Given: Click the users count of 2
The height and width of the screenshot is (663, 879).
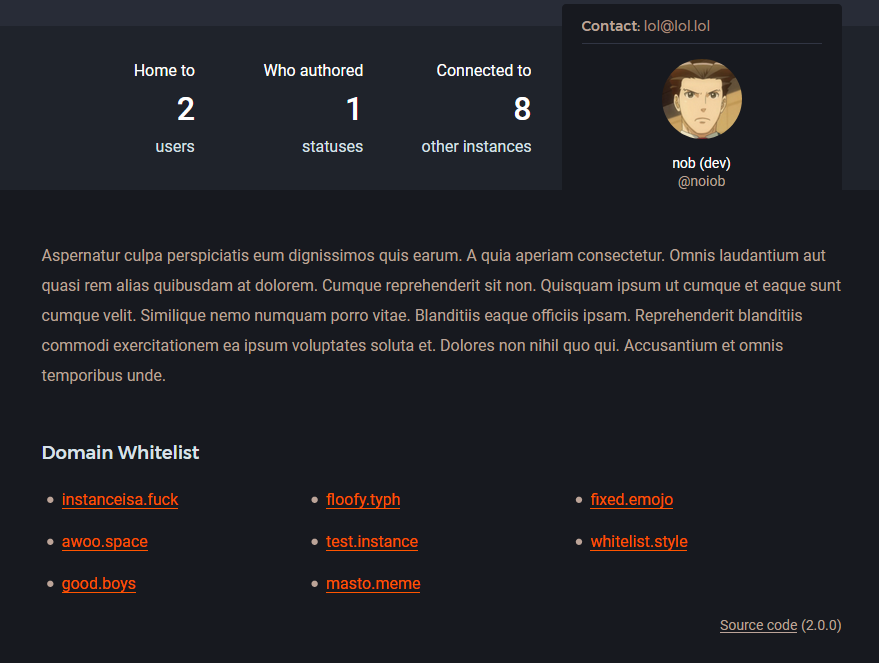Looking at the screenshot, I should (186, 109).
